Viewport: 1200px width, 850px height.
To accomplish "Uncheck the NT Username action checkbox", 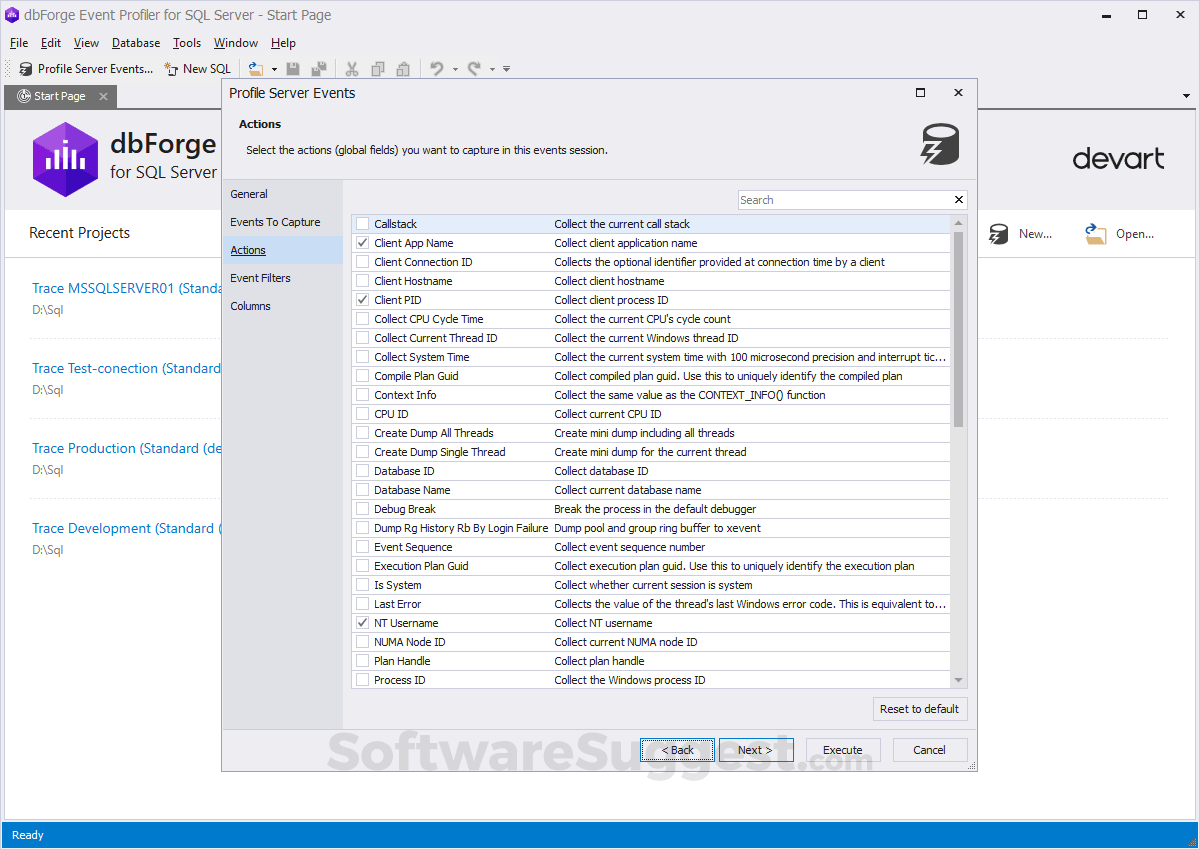I will click(362, 623).
